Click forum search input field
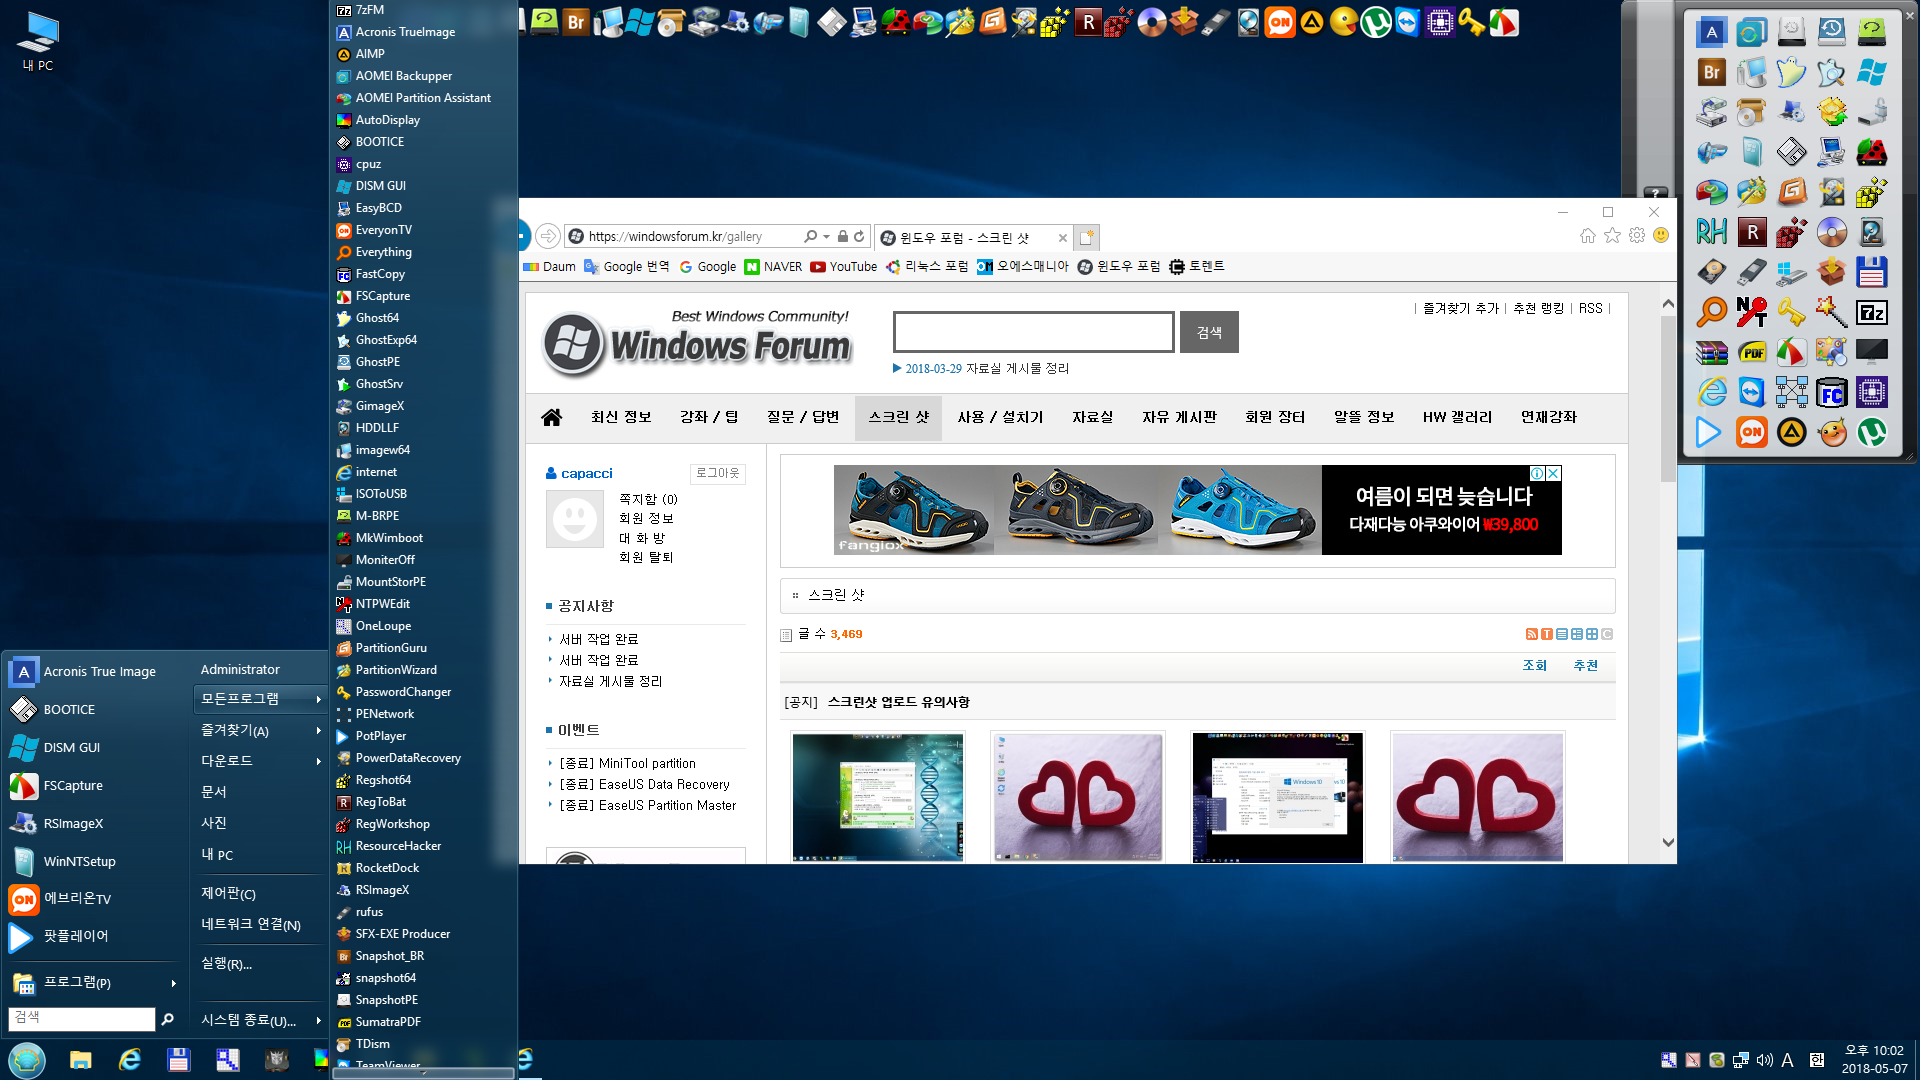Viewport: 1920px width, 1080px height. [x=1033, y=332]
